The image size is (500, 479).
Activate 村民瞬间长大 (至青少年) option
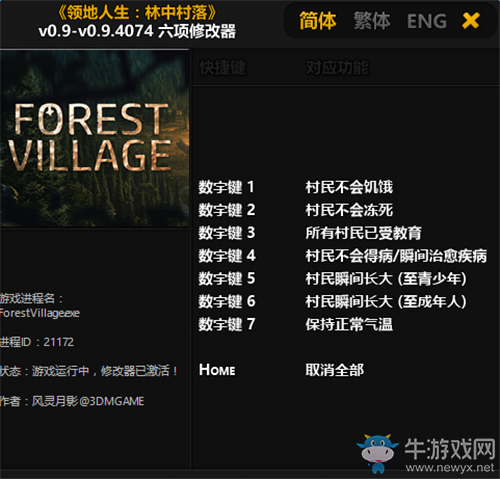pos(386,279)
